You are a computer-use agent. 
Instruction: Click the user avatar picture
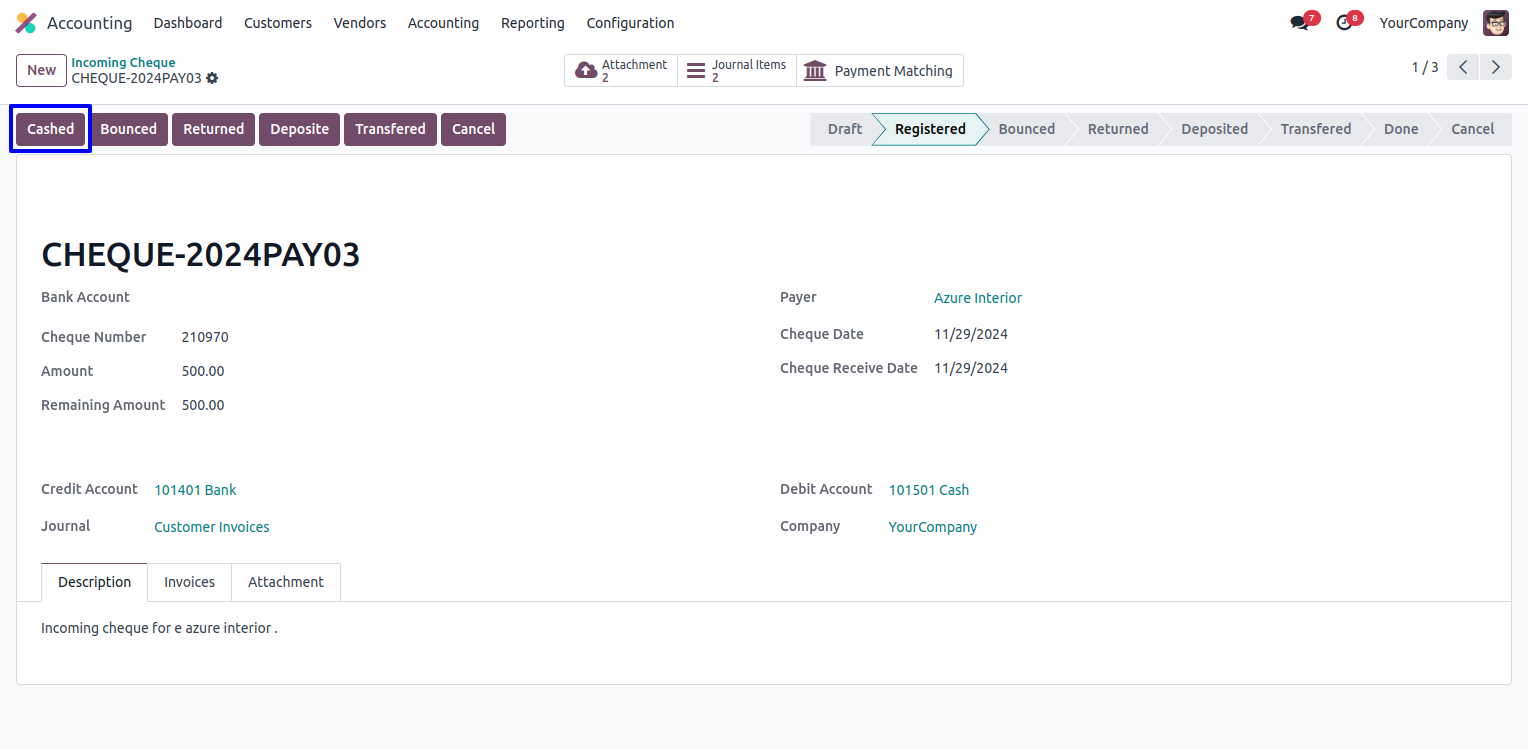point(1496,23)
